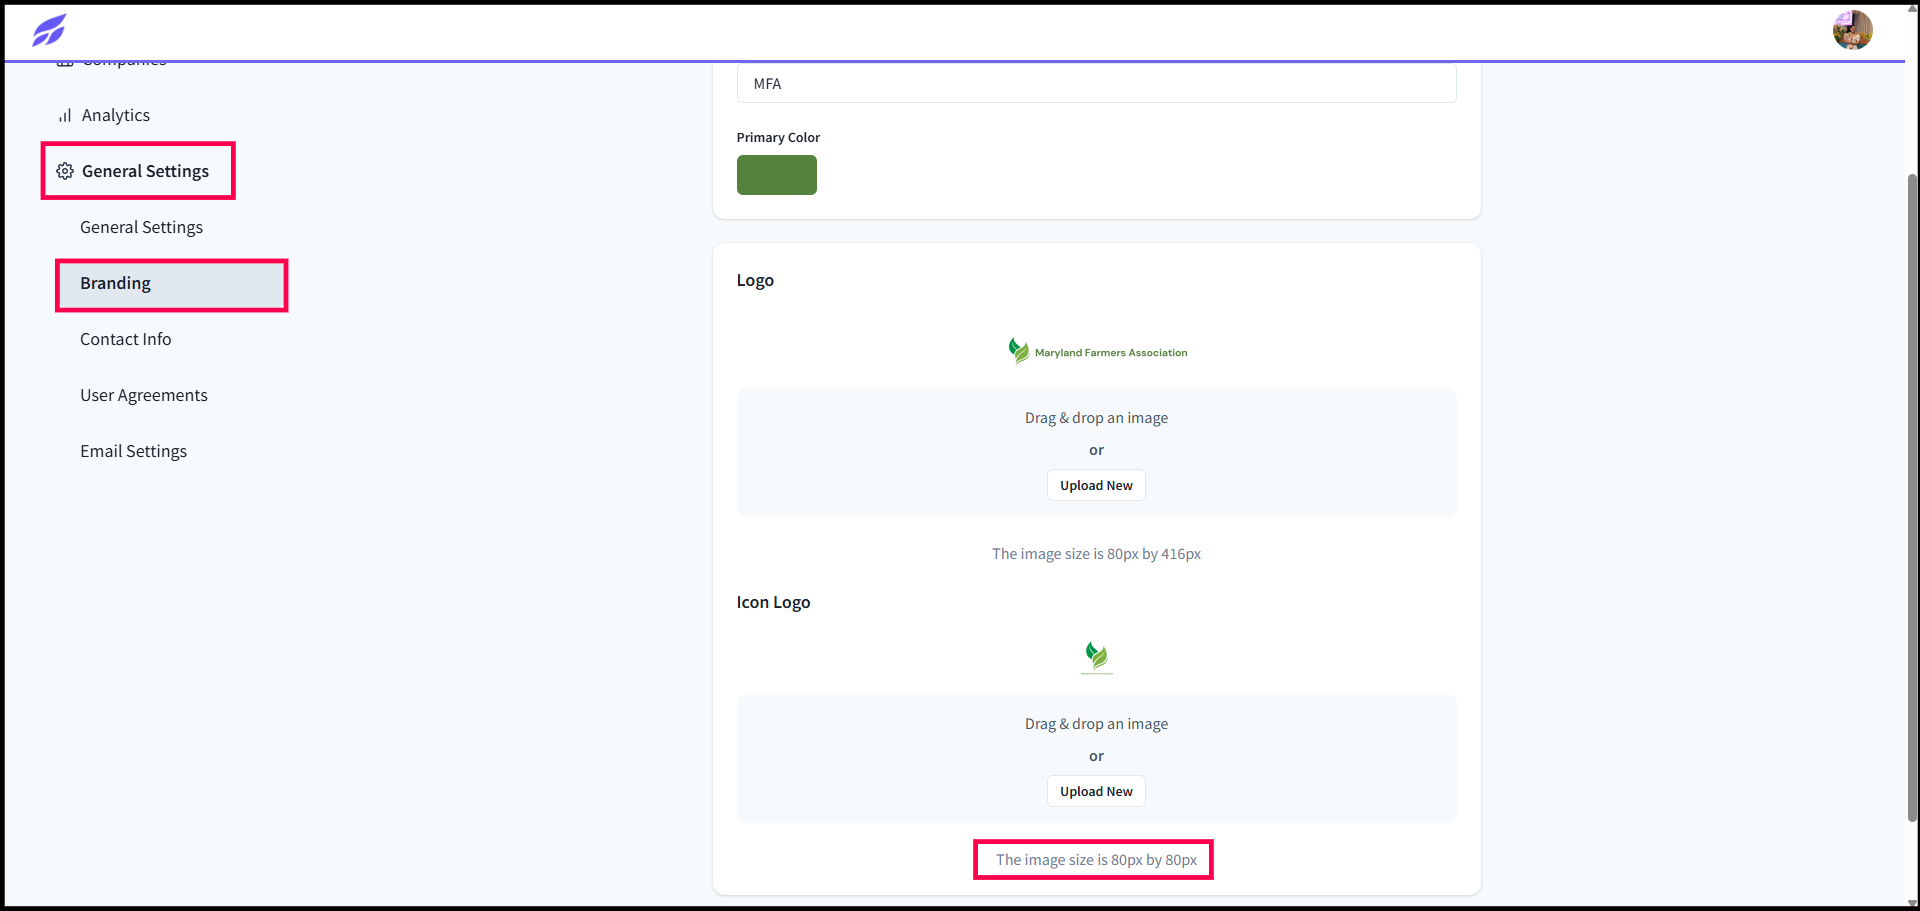Click Upload New under Icon Logo

1096,791
